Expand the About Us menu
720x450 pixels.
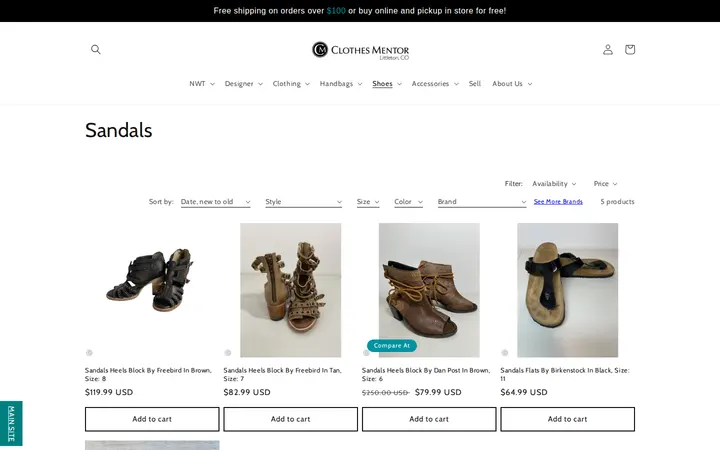click(x=512, y=84)
